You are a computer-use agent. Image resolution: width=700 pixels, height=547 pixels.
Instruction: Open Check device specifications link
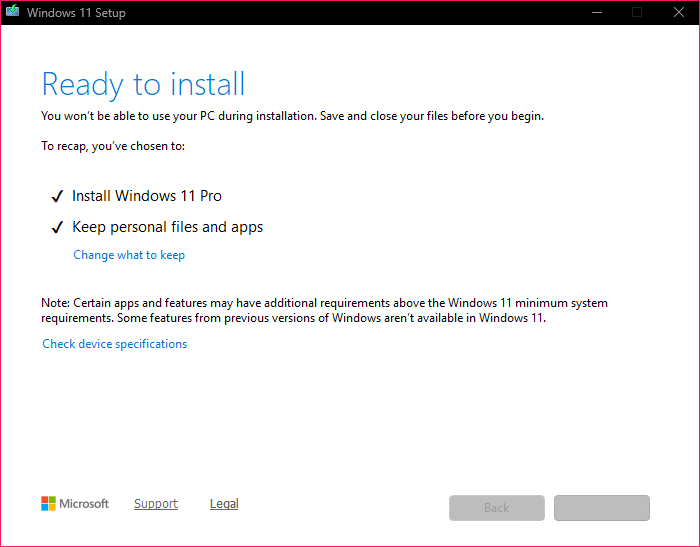click(114, 344)
